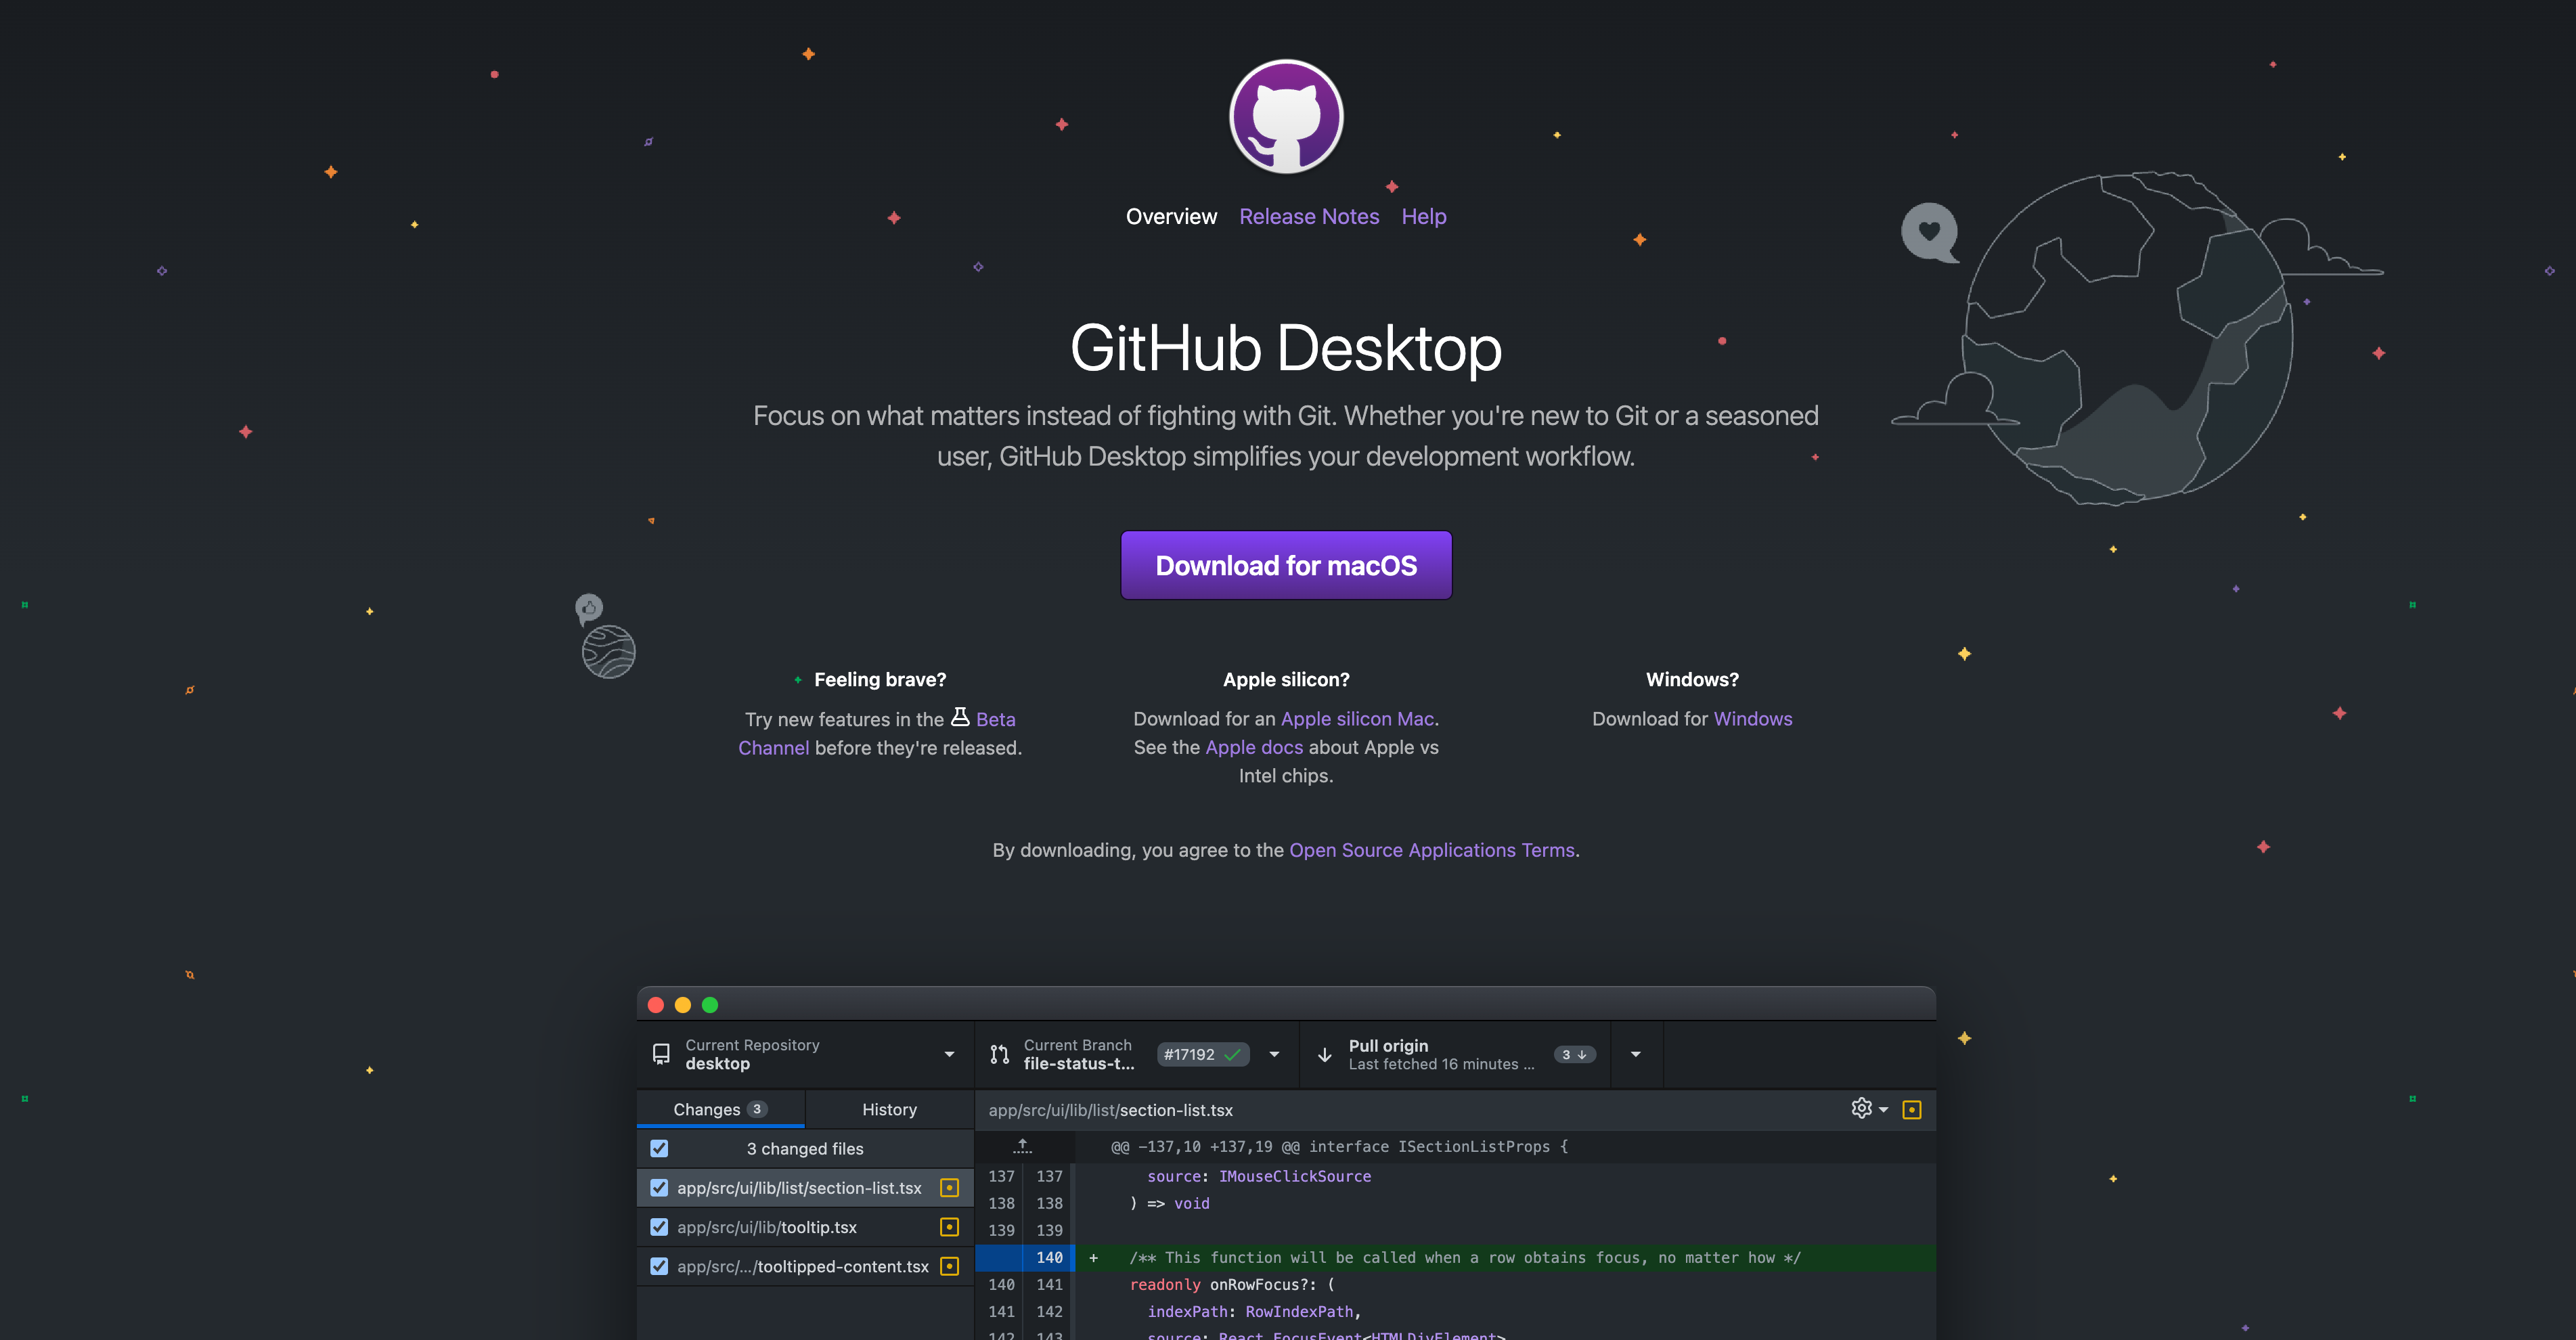Click the green macOS window zoom dot
This screenshot has height=1340, width=2576.
710,1005
